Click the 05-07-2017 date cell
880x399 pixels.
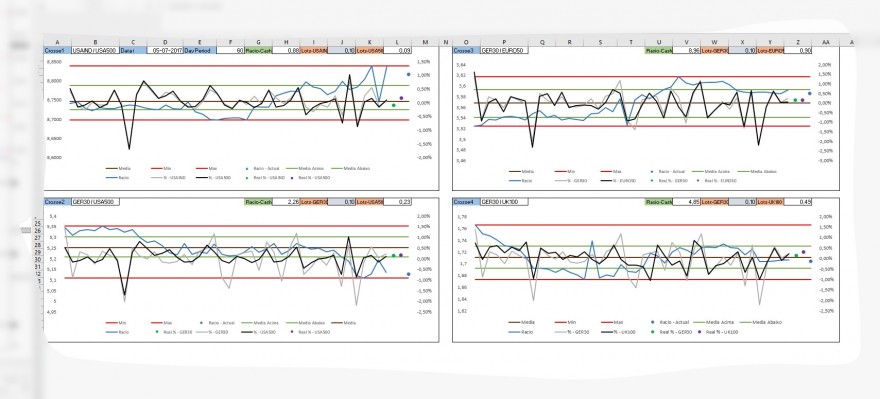click(165, 51)
